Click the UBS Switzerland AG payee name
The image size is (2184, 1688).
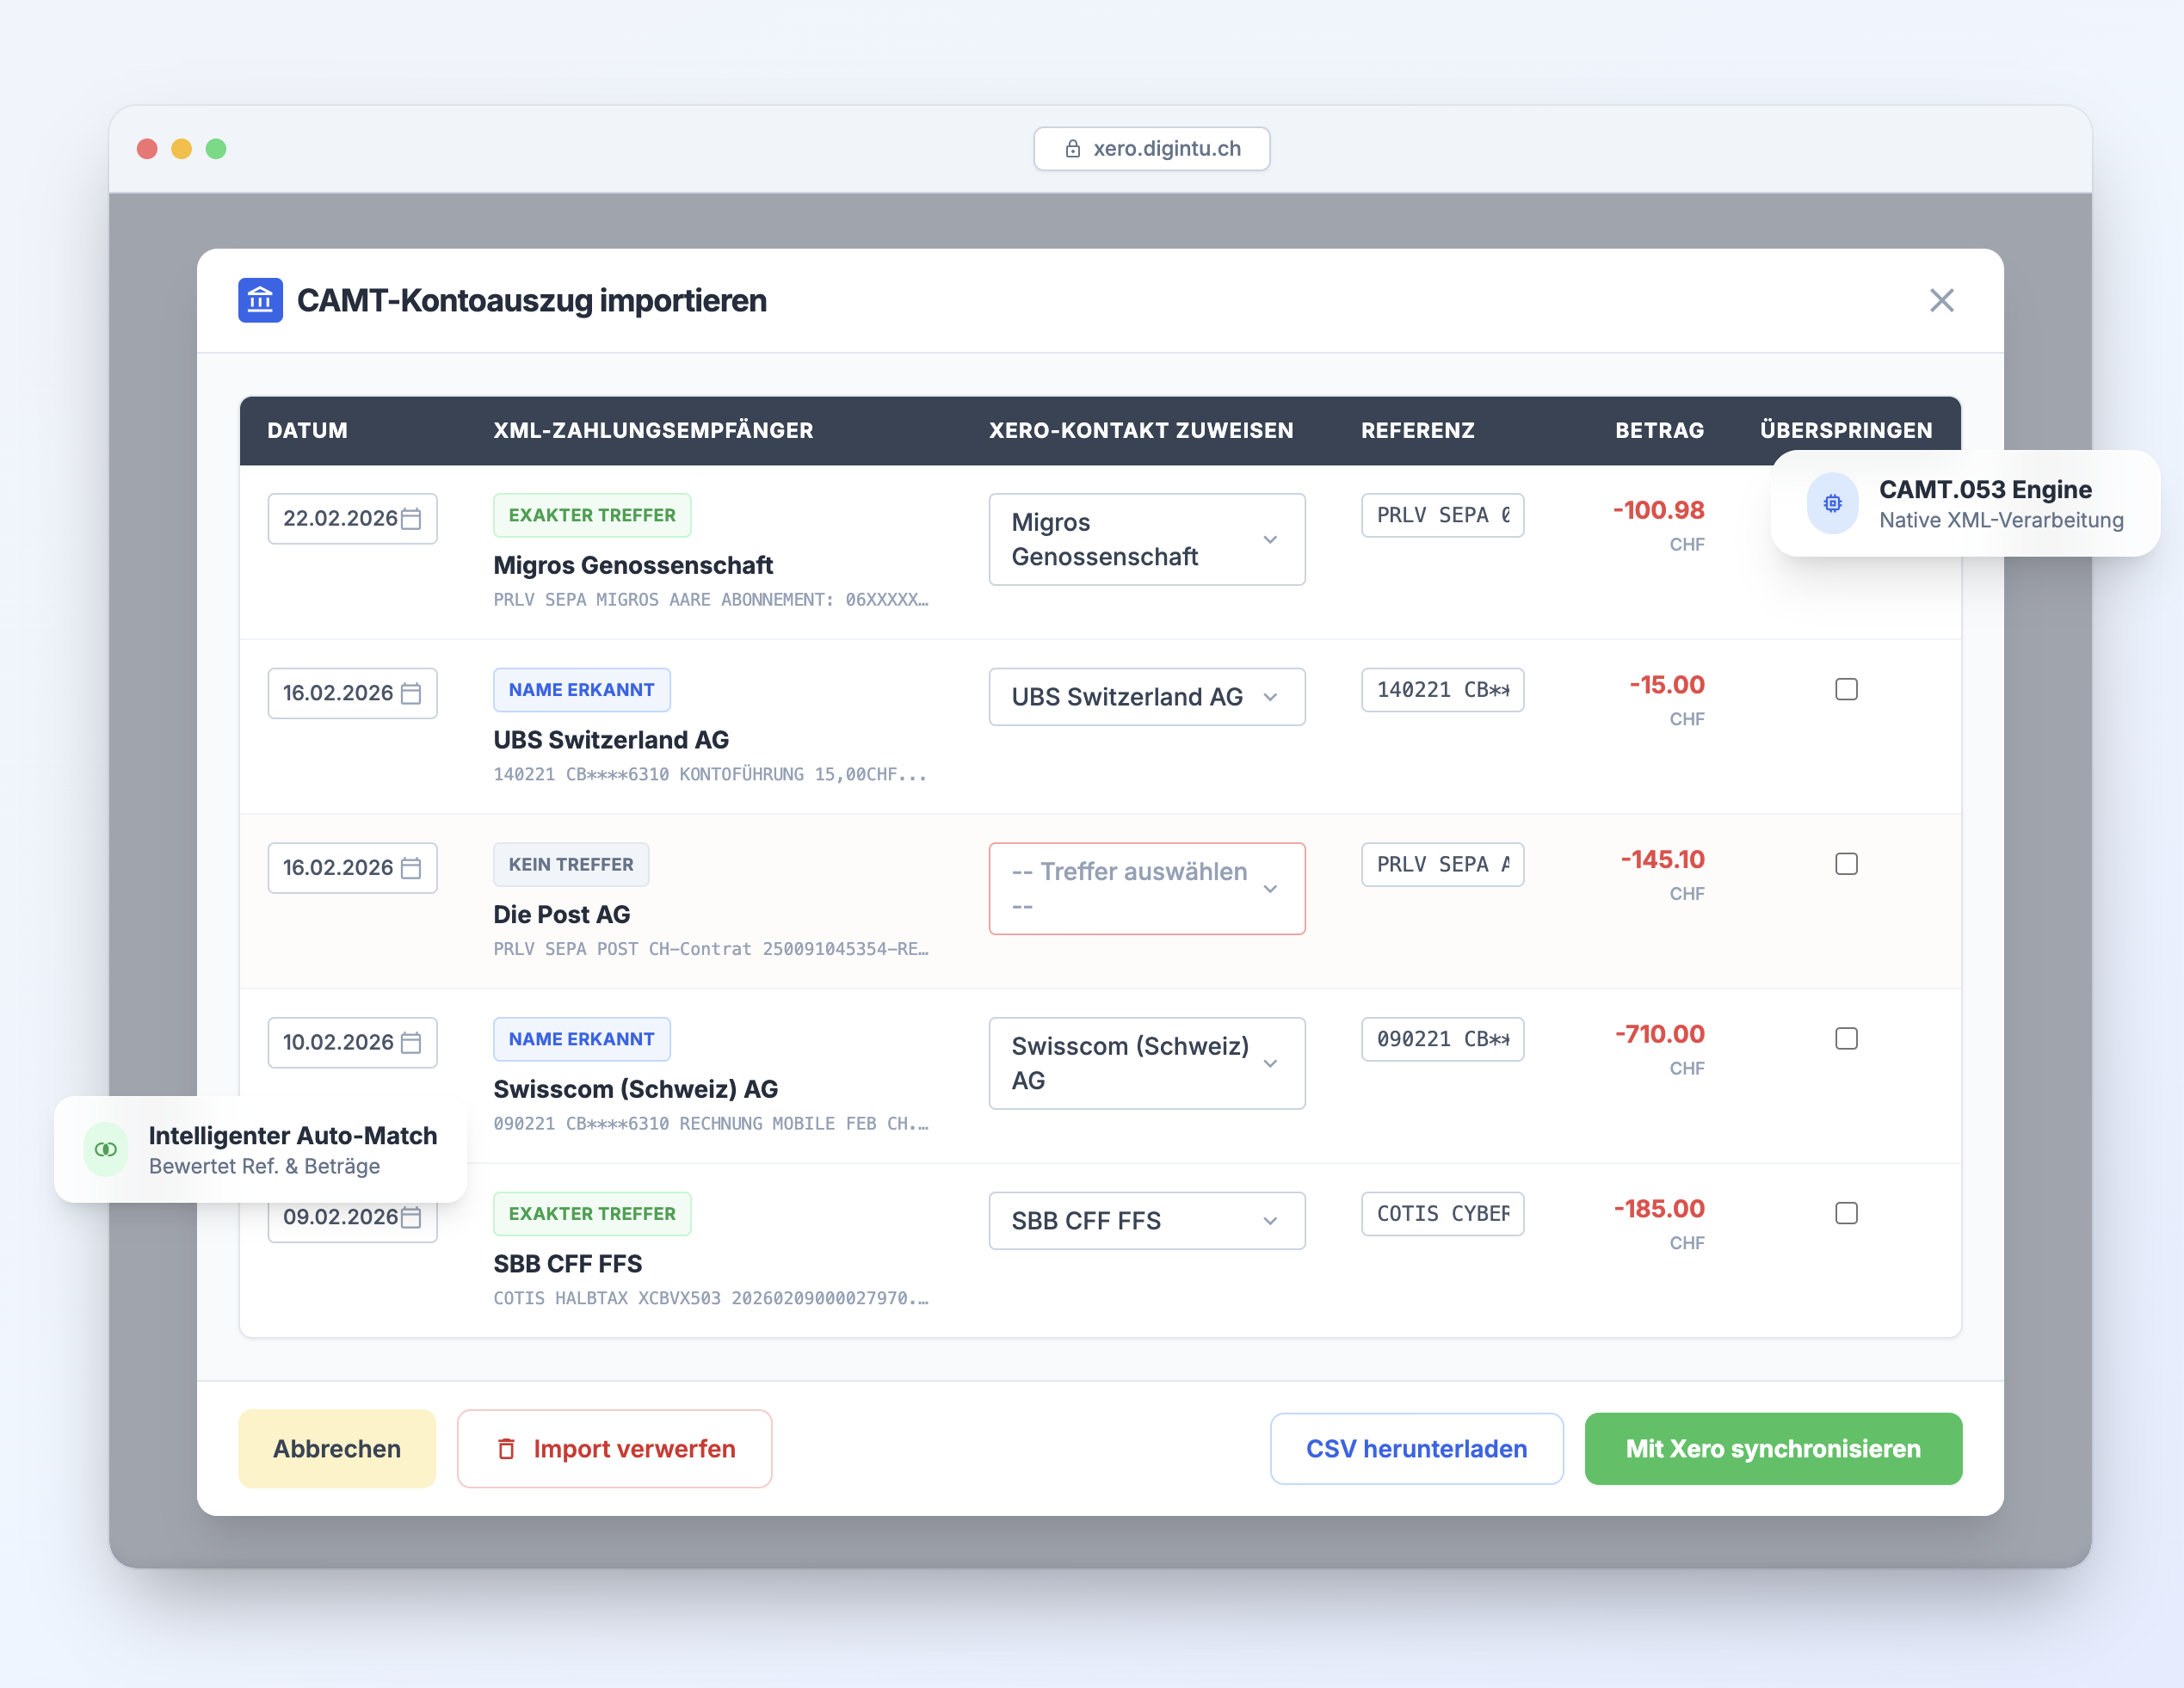[611, 740]
